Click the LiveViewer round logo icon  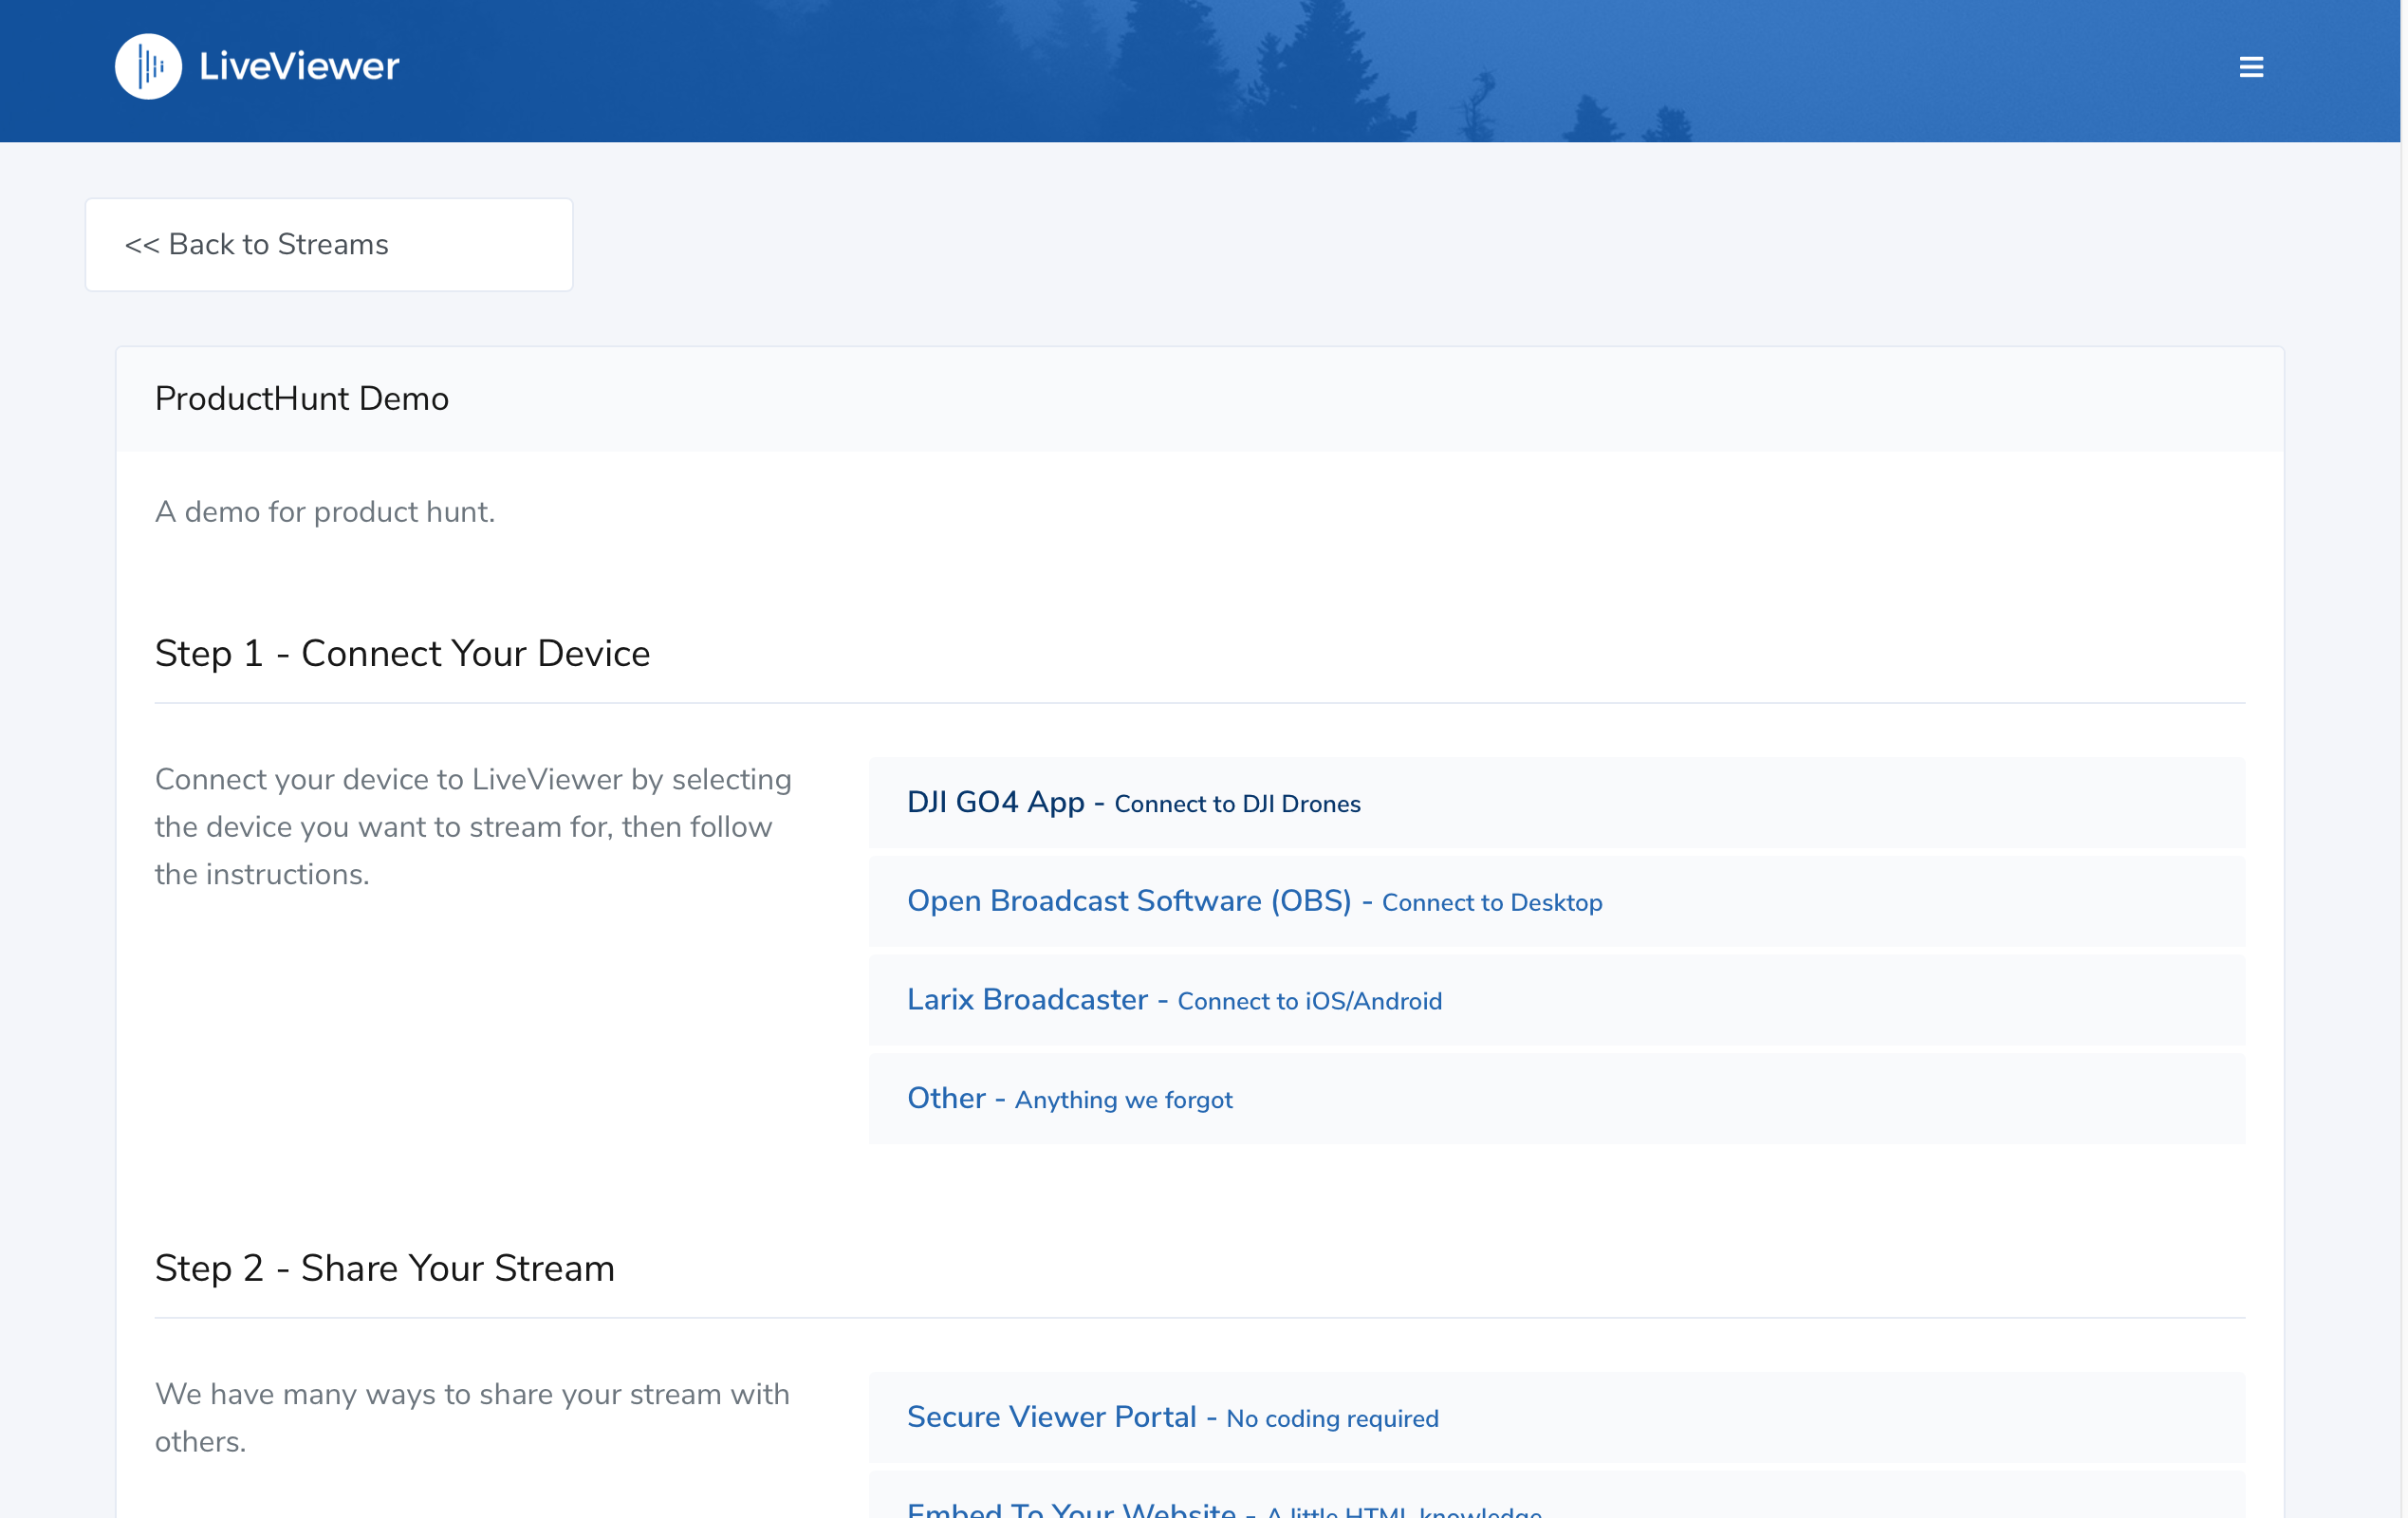pos(148,67)
